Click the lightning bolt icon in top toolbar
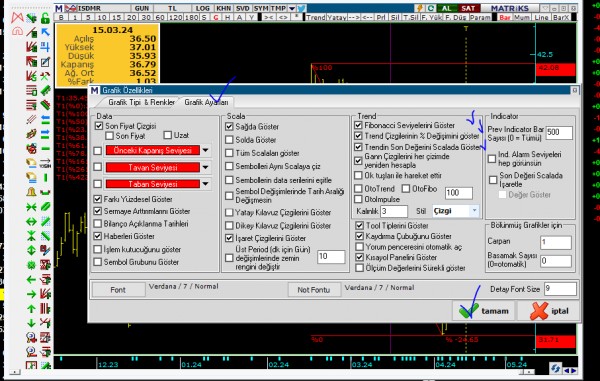This screenshot has height=381, width=600. (x=420, y=8)
